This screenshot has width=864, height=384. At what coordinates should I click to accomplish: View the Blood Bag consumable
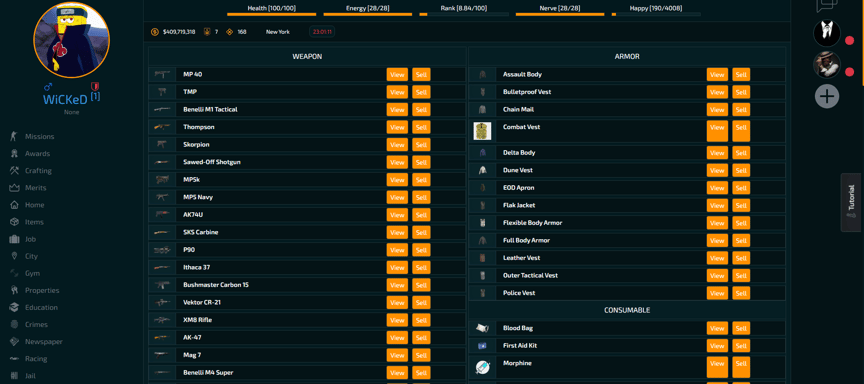[x=717, y=329]
